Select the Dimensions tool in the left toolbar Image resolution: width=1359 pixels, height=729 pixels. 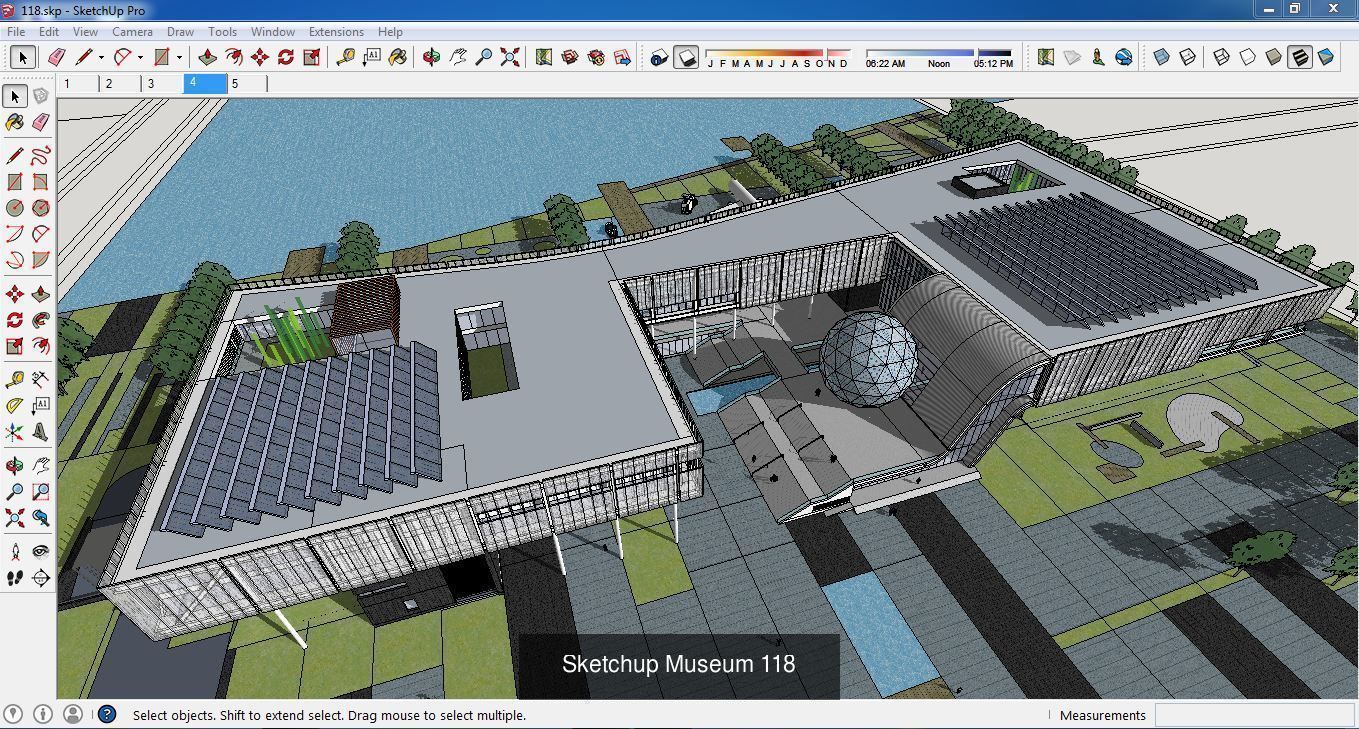(x=40, y=380)
